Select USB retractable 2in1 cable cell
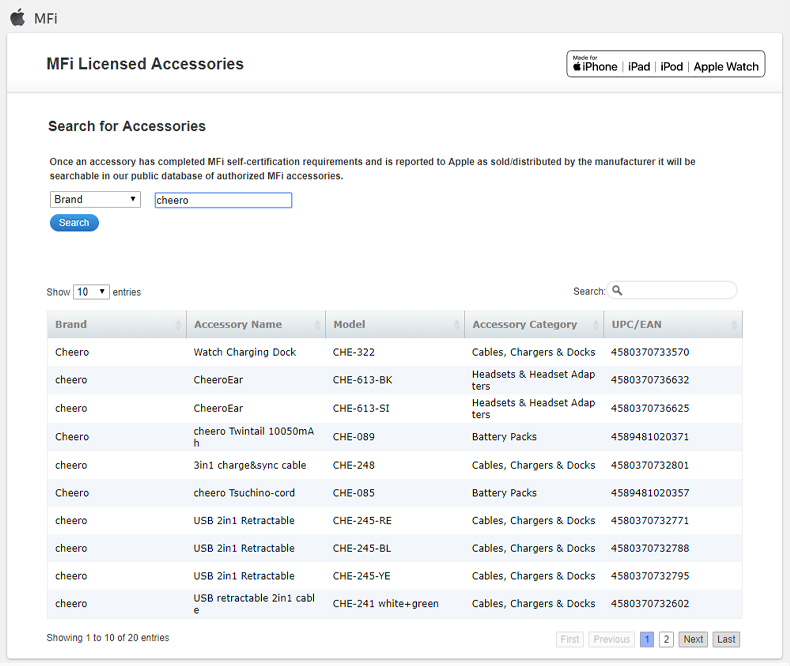 coord(254,604)
